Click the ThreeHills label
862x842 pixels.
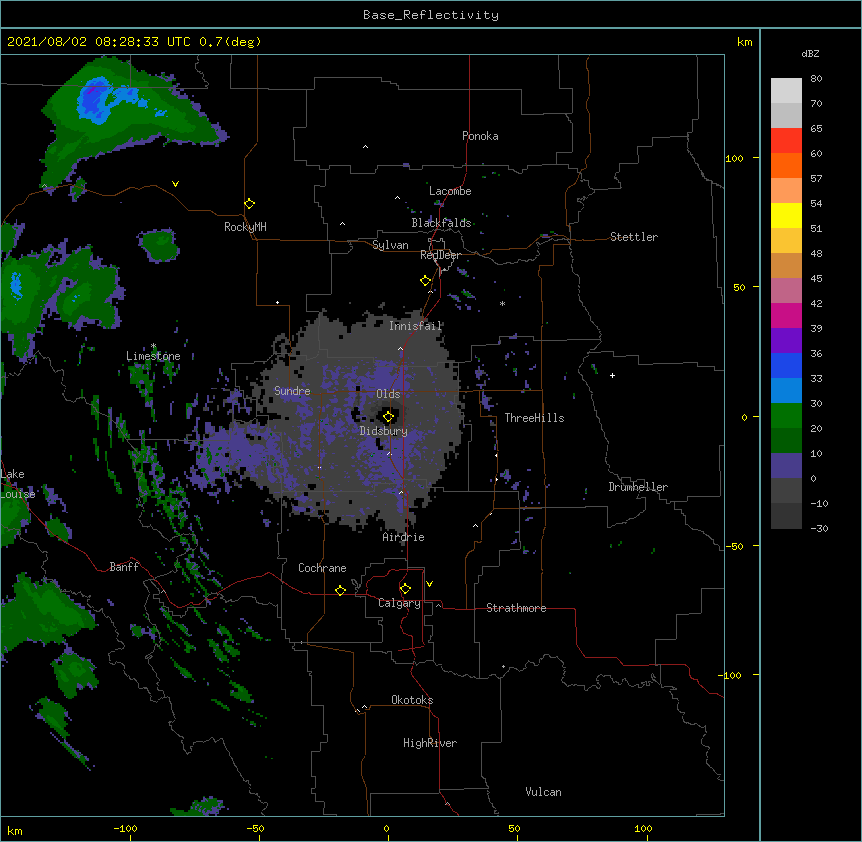click(534, 418)
